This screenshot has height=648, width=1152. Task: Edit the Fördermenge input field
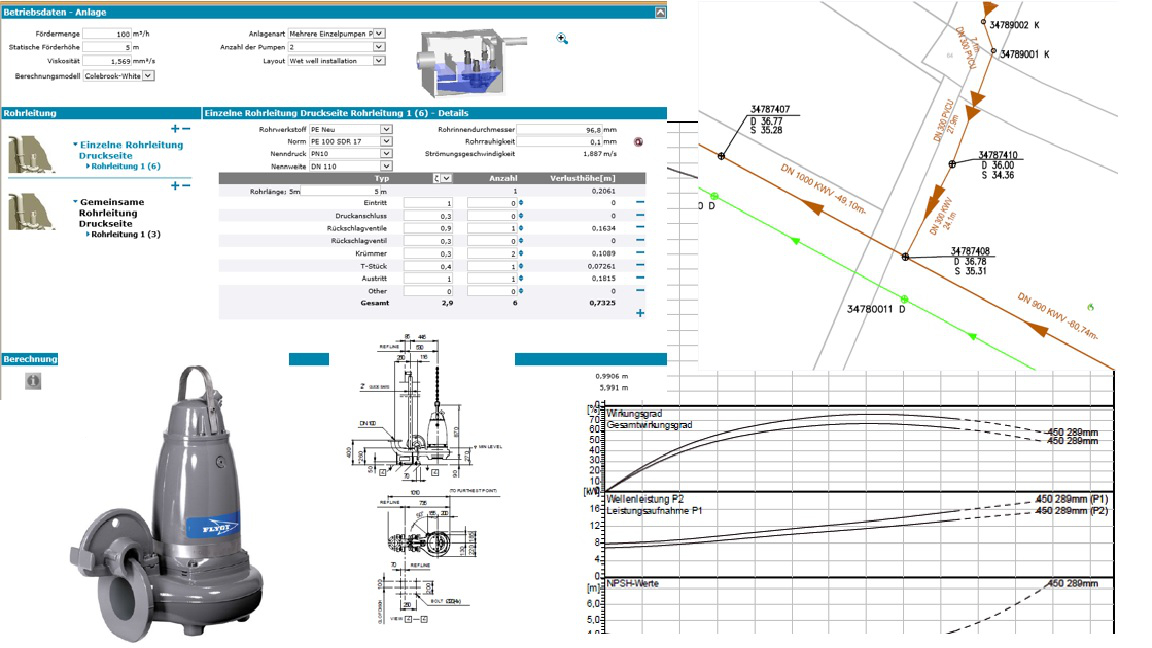tap(108, 31)
